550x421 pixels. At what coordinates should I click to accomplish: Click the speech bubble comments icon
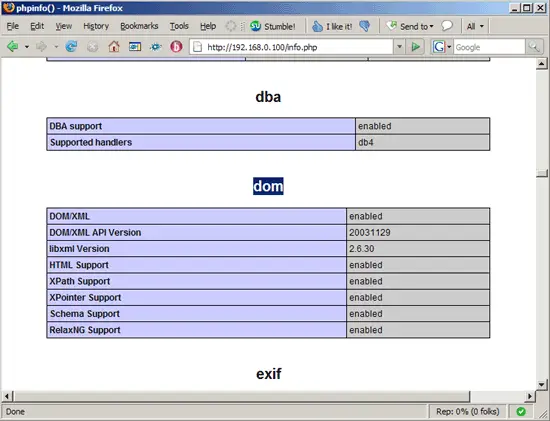pos(447,26)
